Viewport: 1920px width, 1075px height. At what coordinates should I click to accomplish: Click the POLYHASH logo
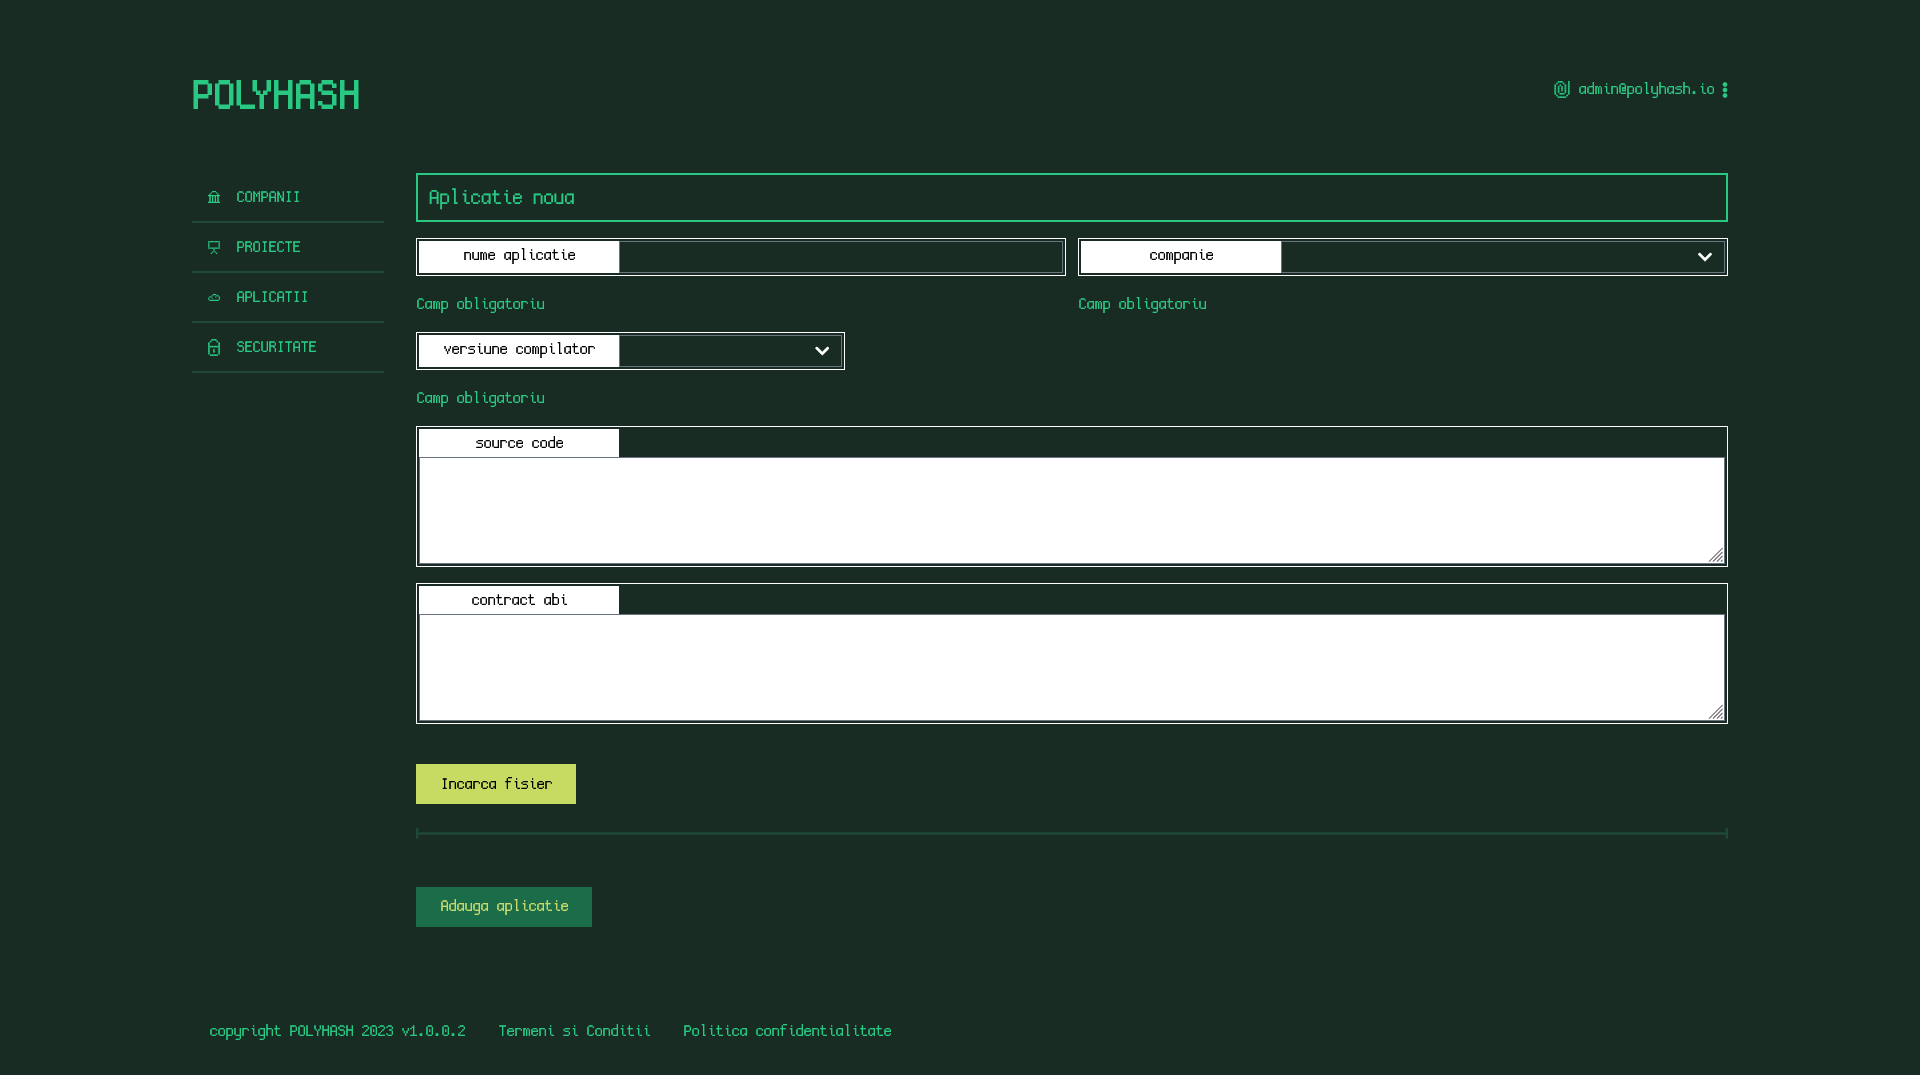coord(275,96)
